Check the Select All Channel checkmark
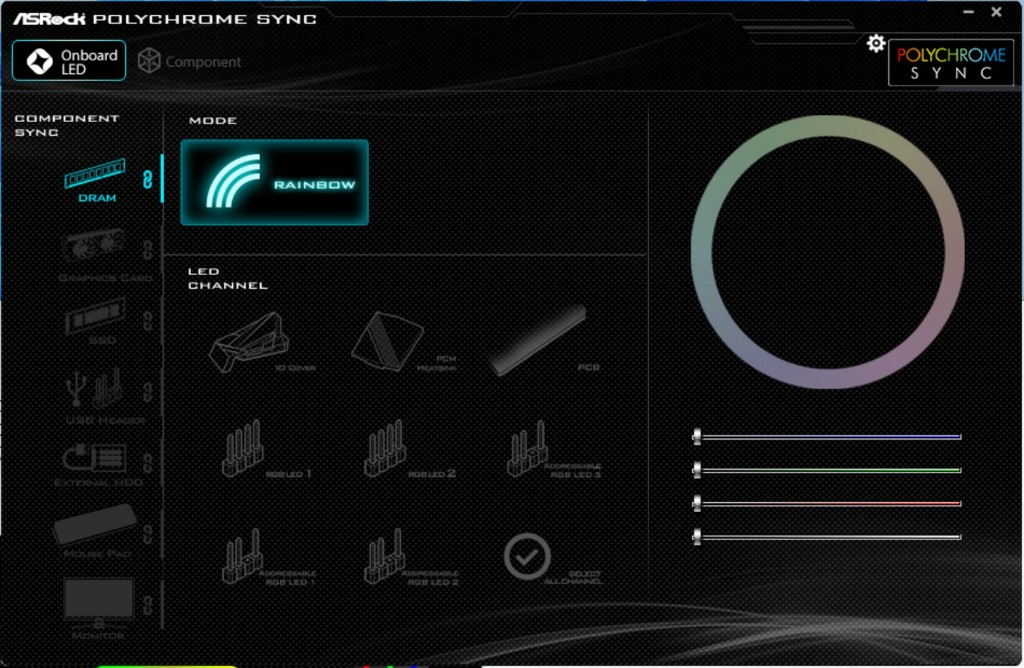This screenshot has height=668, width=1024. click(527, 556)
